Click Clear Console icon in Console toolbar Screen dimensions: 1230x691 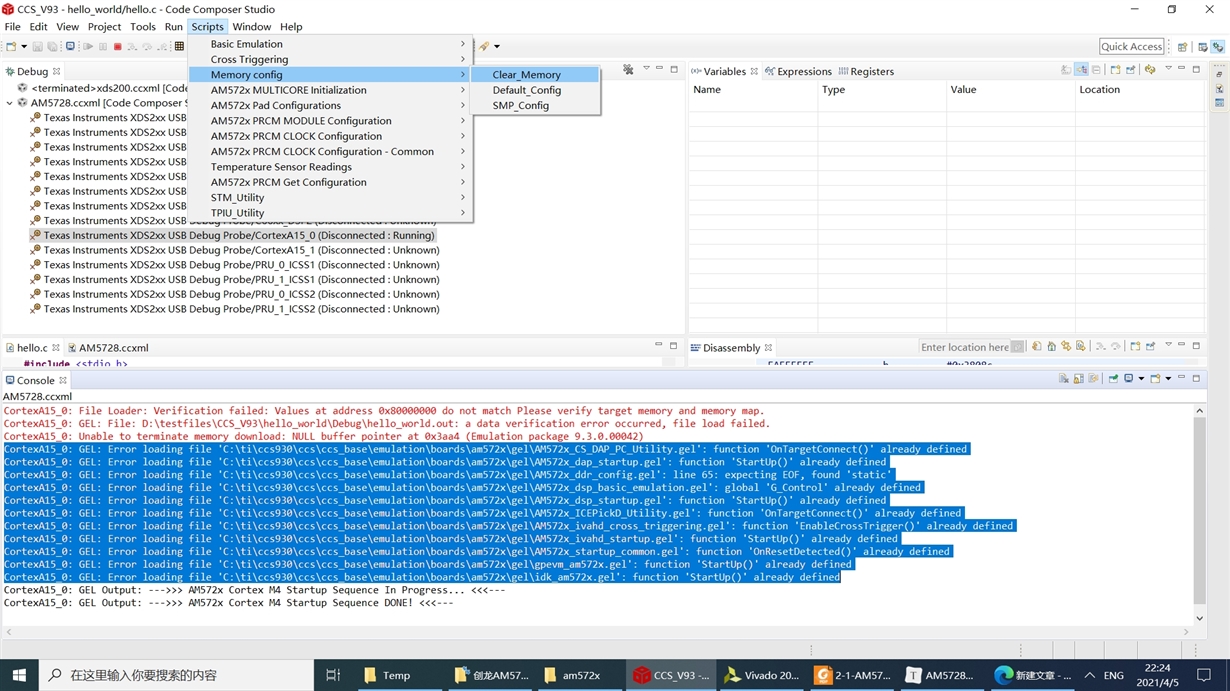tap(1064, 378)
